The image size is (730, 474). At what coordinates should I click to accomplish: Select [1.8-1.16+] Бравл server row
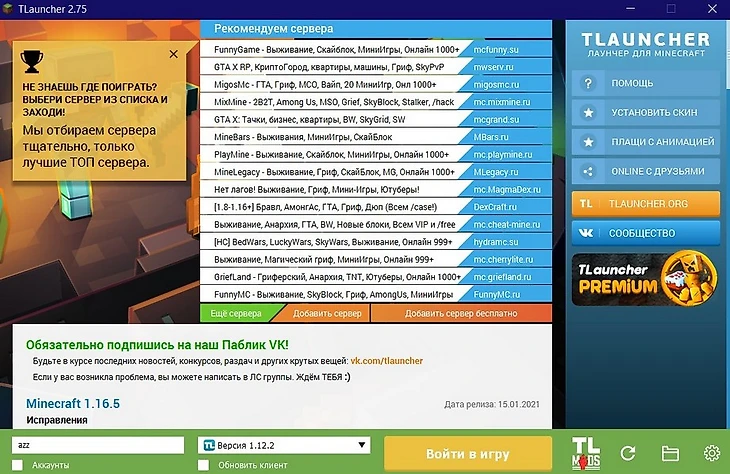376,207
